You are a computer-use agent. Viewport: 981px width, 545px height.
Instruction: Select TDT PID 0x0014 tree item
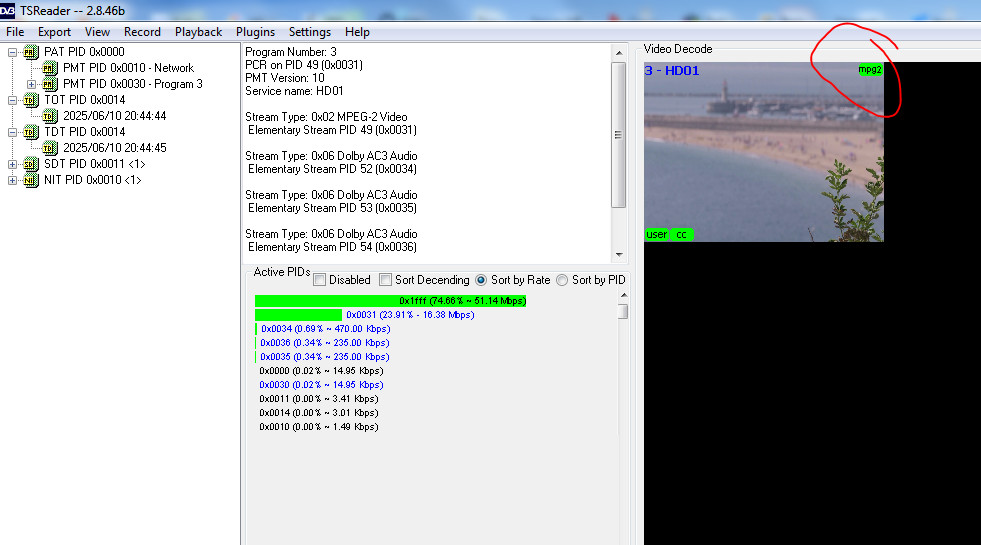pyautogui.click(x=84, y=132)
